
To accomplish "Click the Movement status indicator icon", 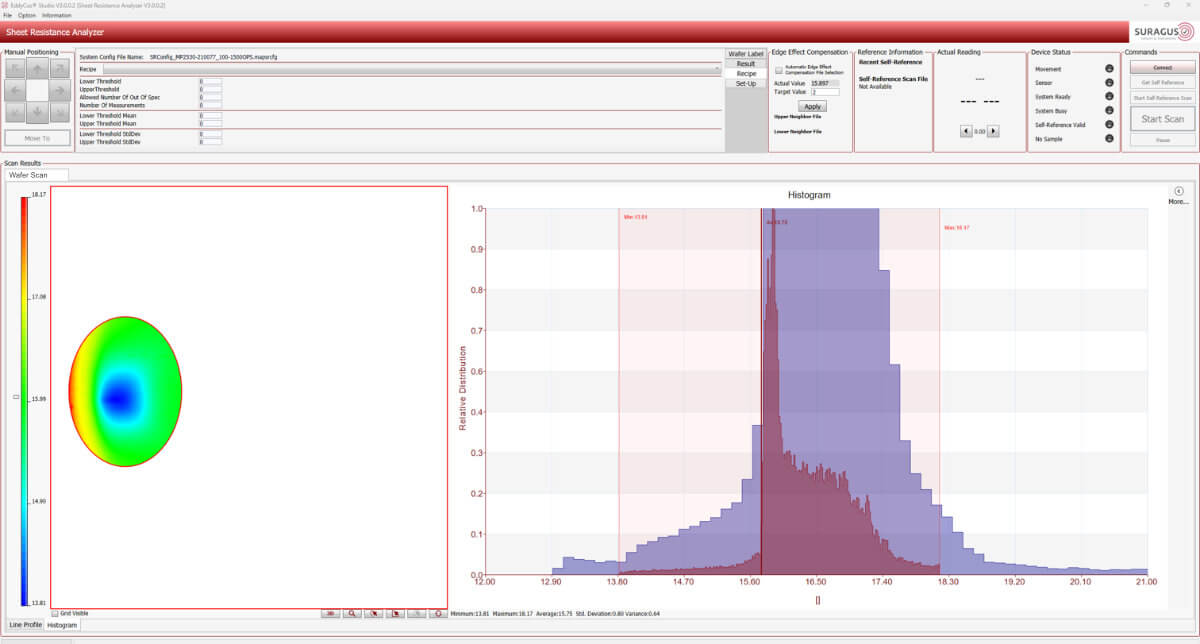I will pos(1109,69).
